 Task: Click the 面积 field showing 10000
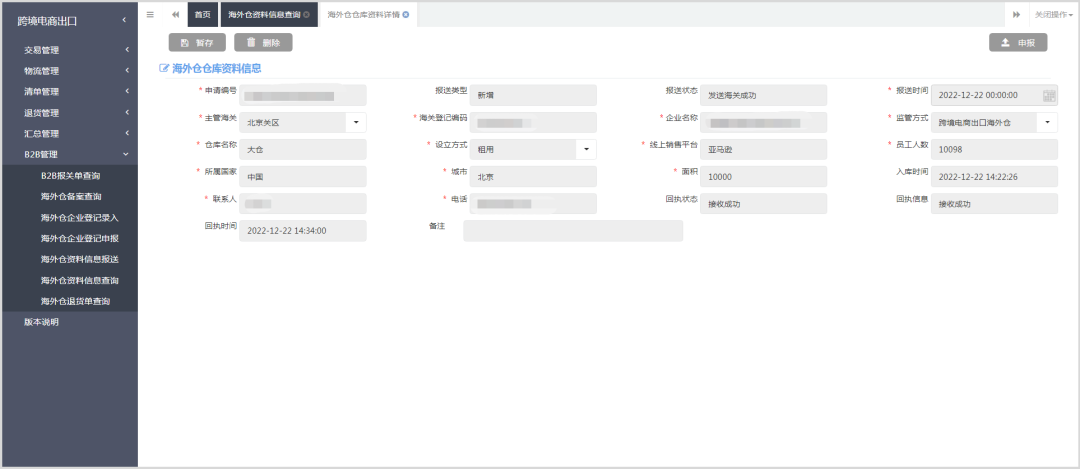(x=763, y=176)
